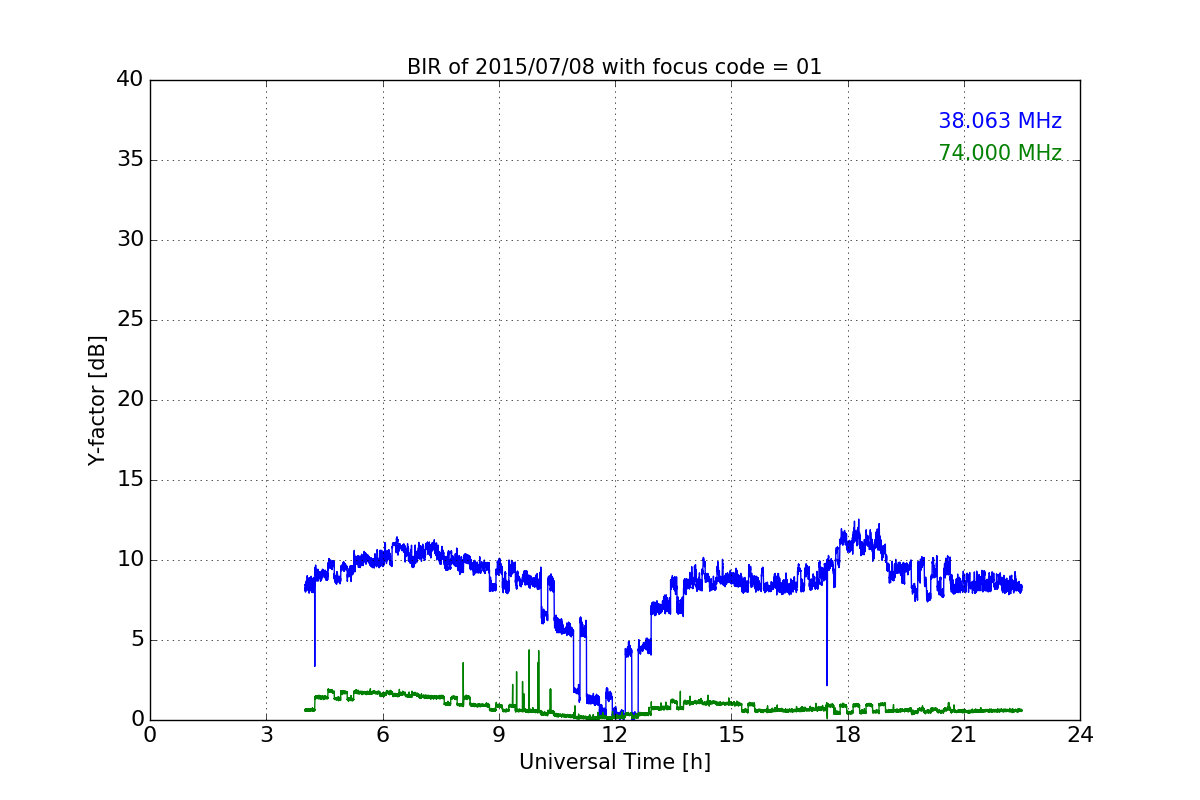Image resolution: width=1200 pixels, height=800 pixels.
Task: Click the x-axis tick label '9'
Action: click(x=498, y=735)
